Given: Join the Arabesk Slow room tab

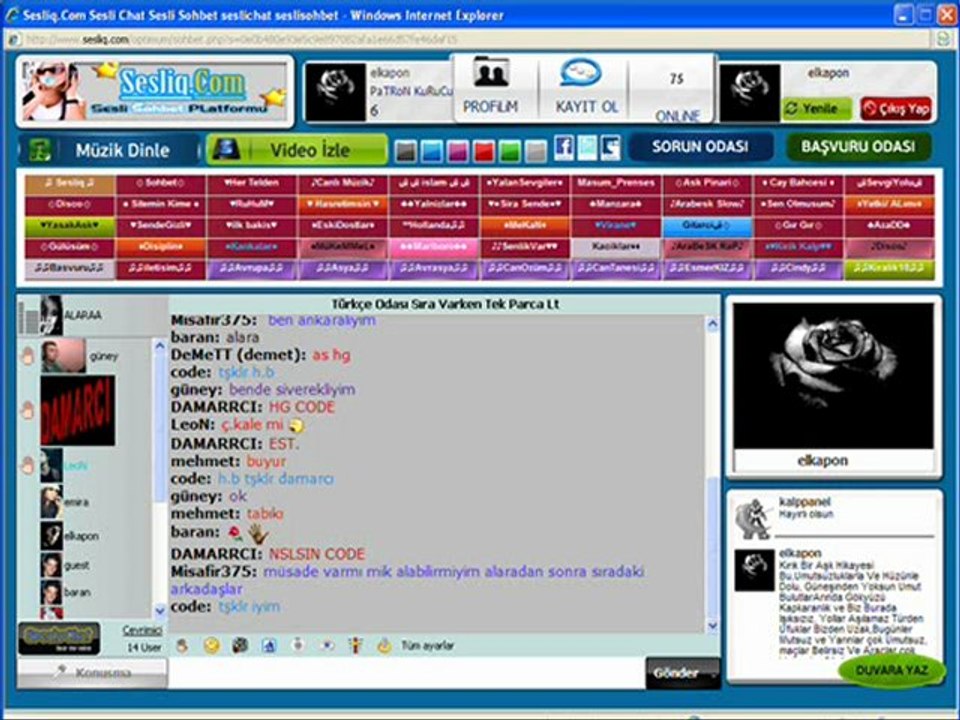Looking at the screenshot, I should 707,205.
